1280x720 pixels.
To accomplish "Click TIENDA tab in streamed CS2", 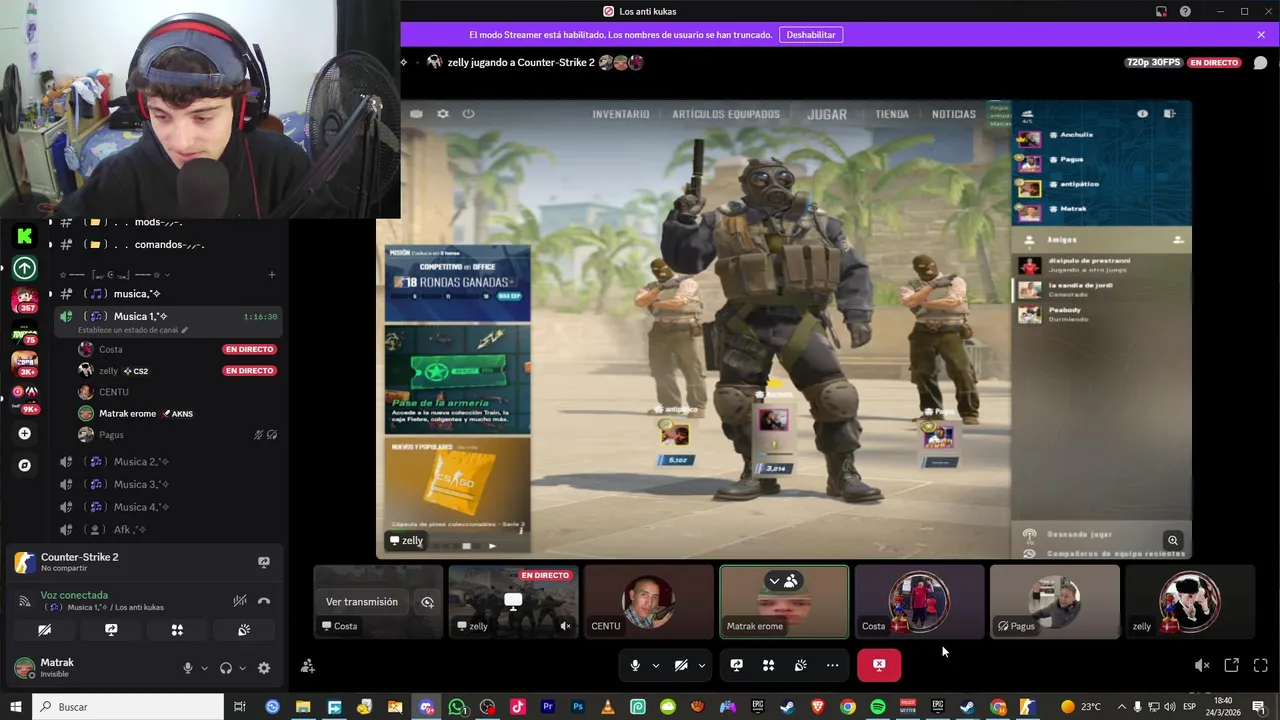I will 892,114.
